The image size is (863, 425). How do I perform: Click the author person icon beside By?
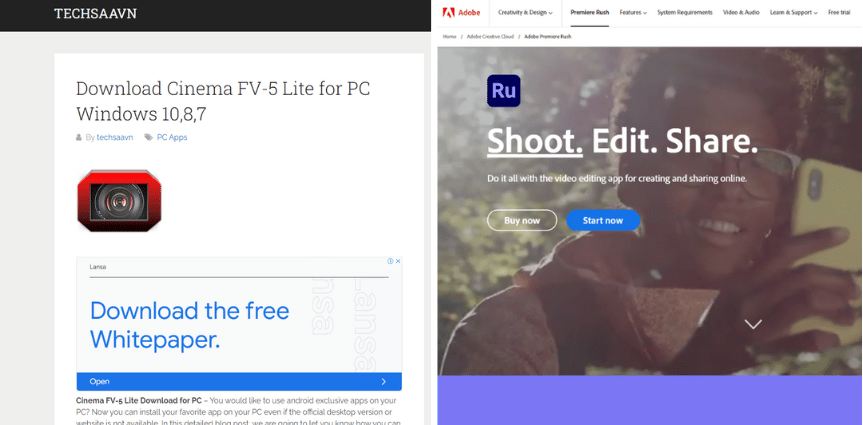(x=79, y=138)
